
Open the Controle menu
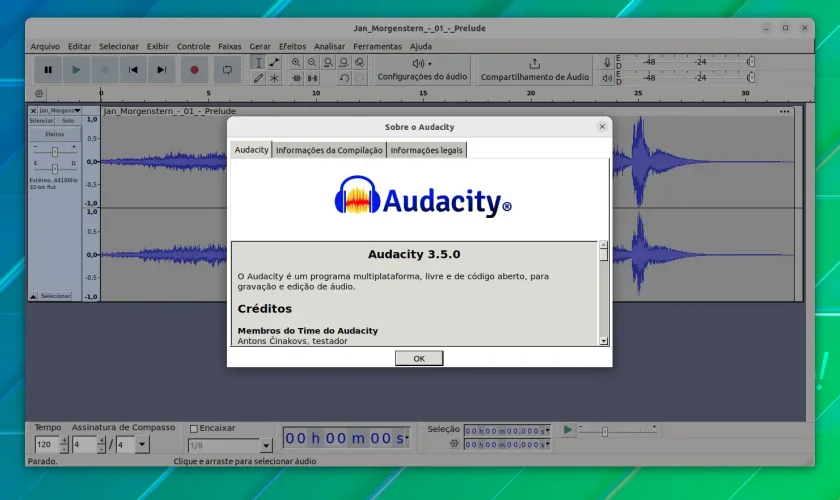tap(193, 47)
